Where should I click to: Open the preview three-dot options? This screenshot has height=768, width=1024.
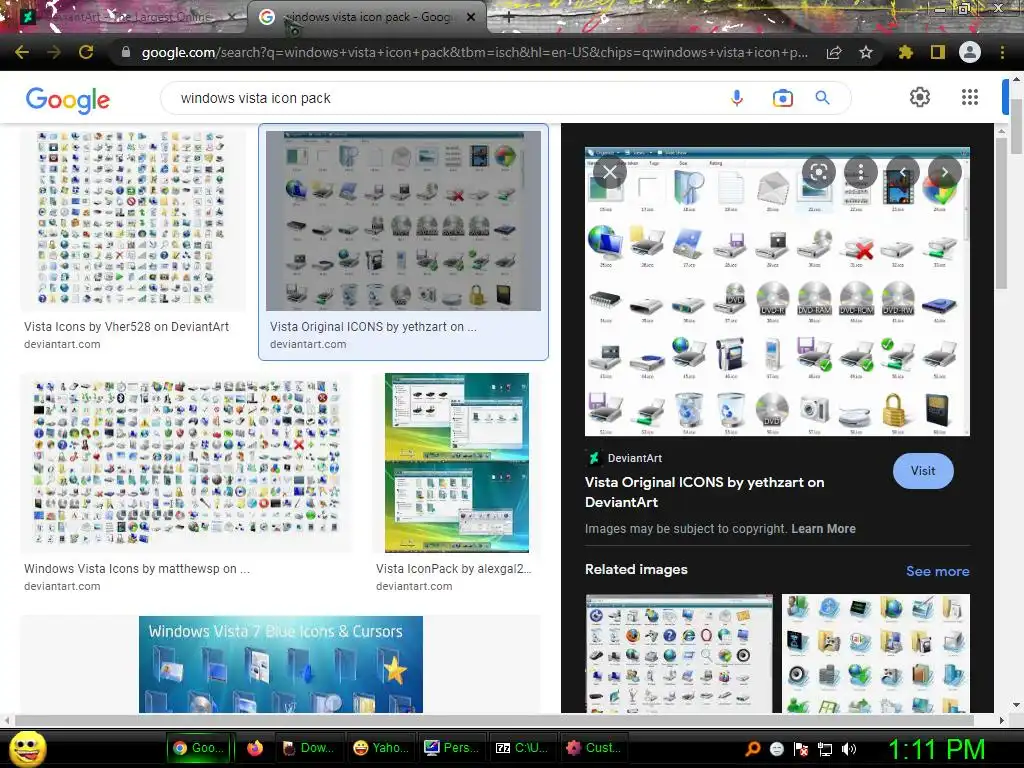point(861,172)
